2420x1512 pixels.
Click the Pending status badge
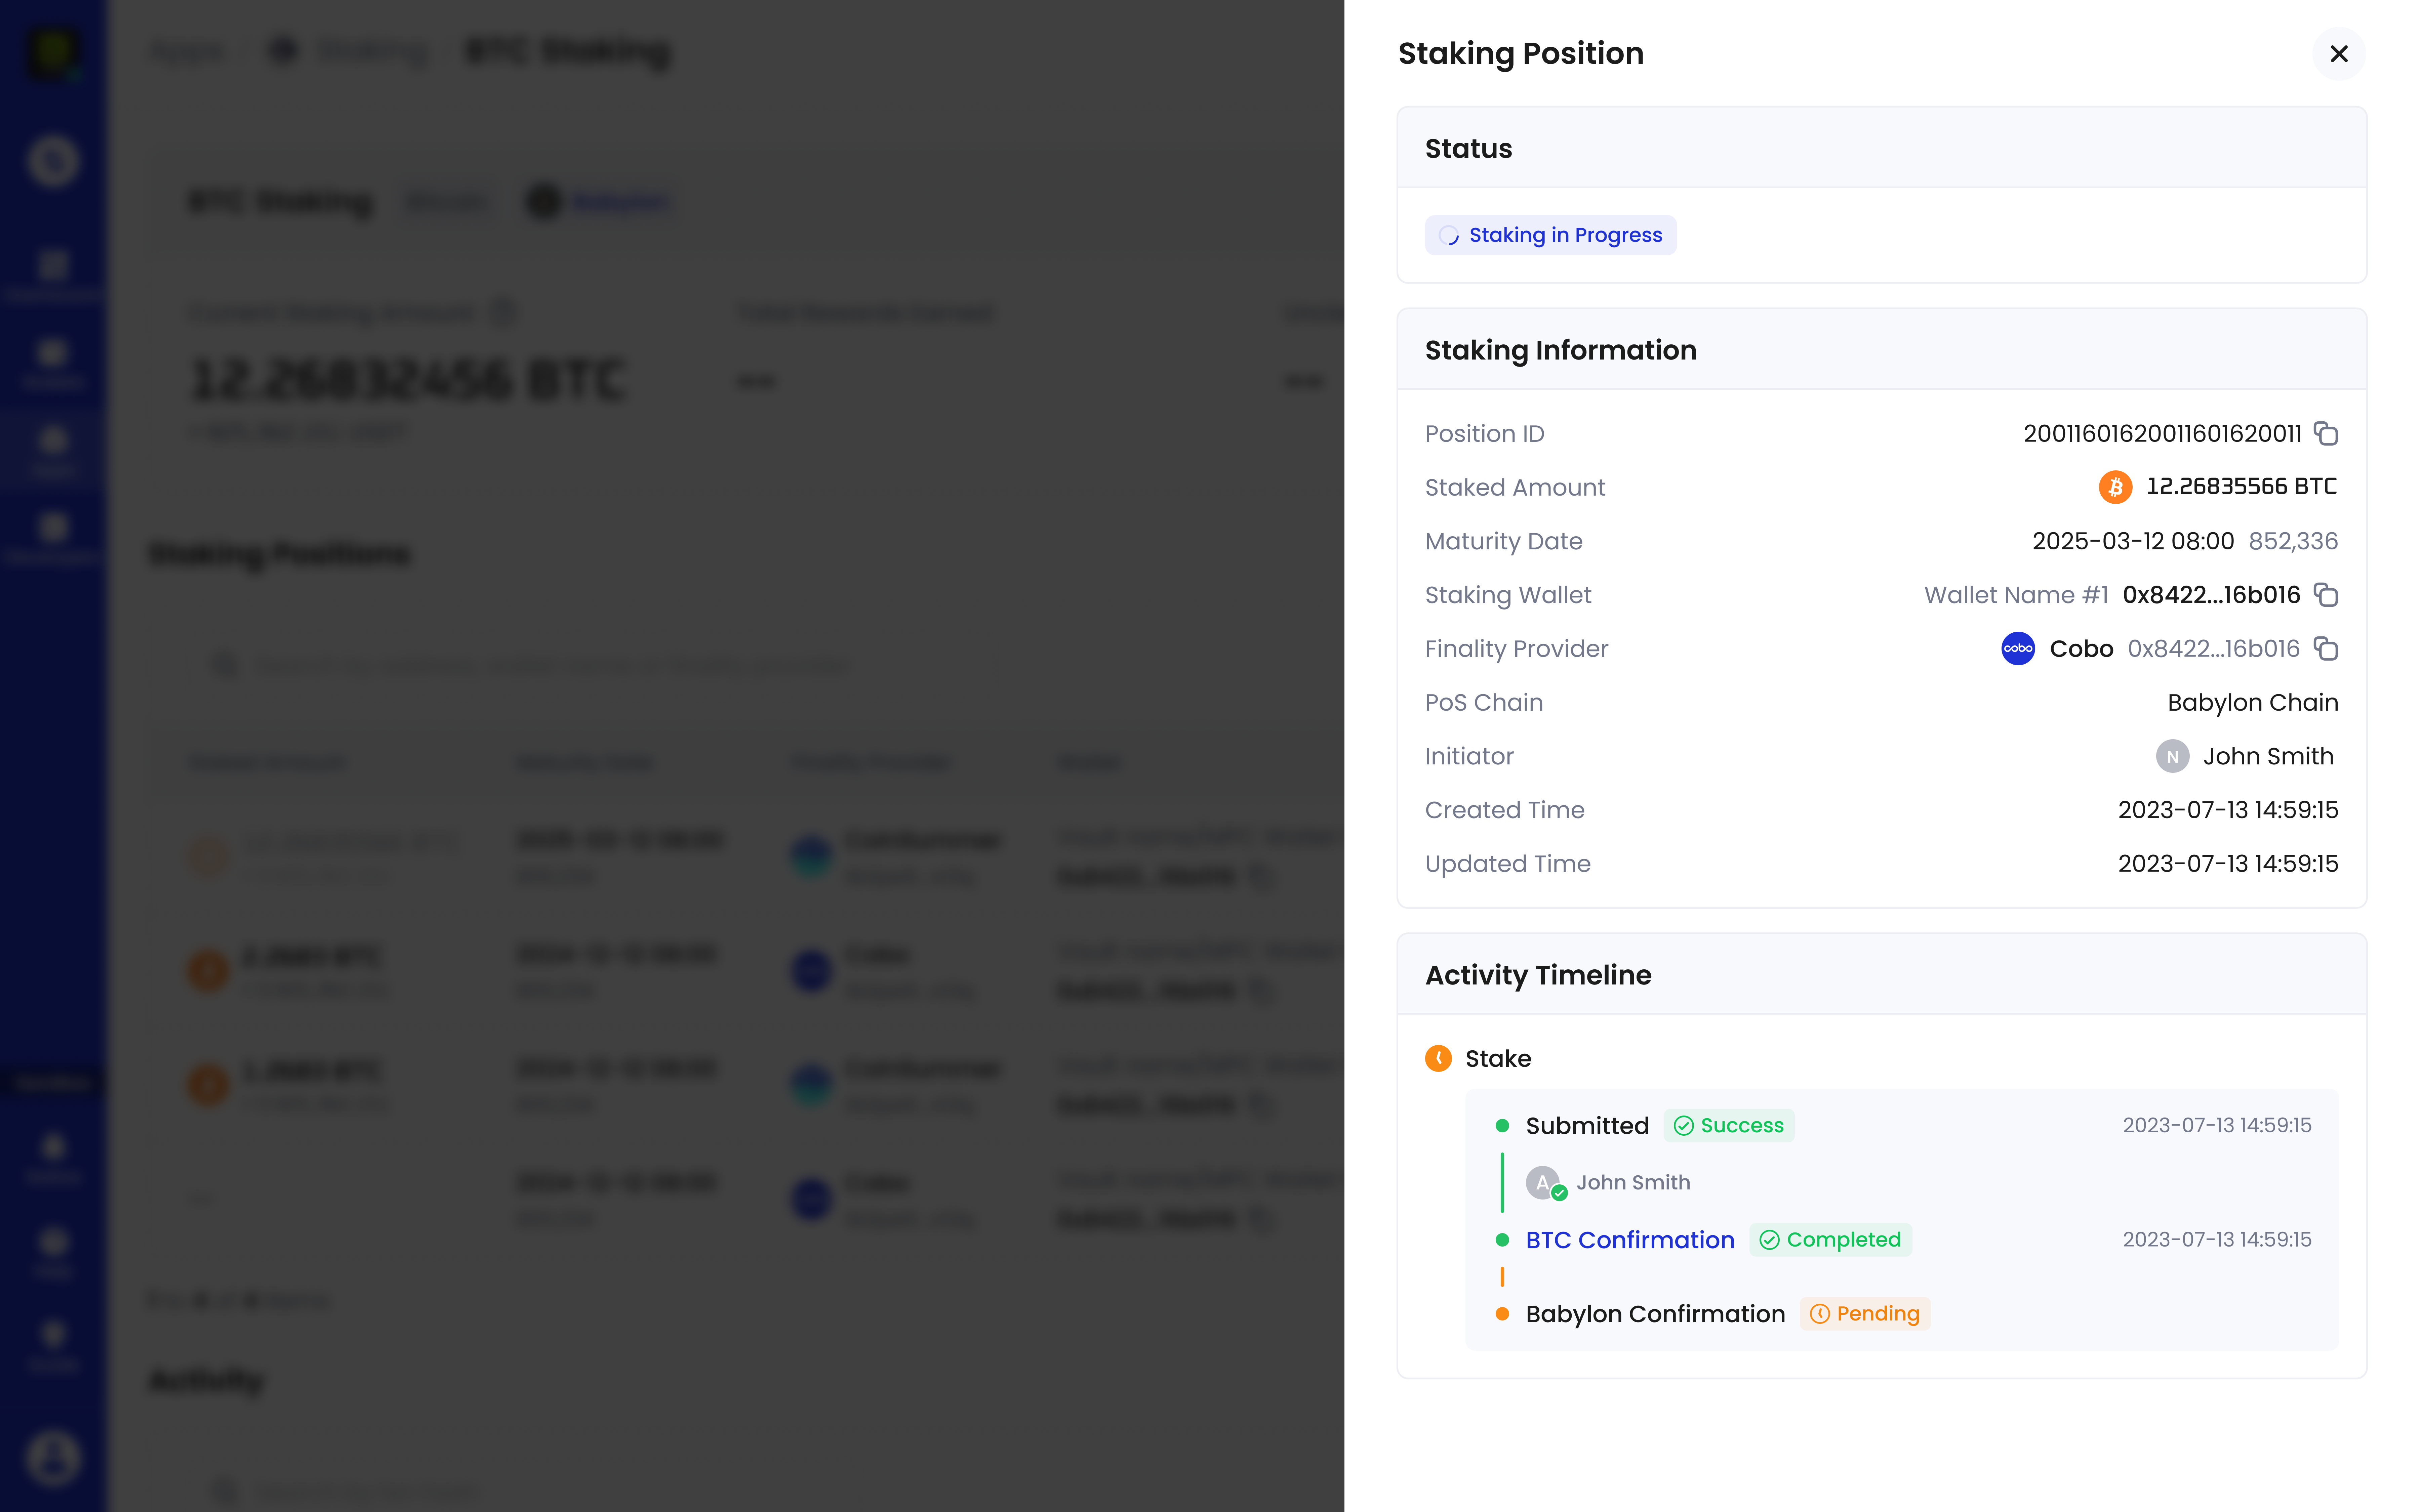[x=1865, y=1314]
